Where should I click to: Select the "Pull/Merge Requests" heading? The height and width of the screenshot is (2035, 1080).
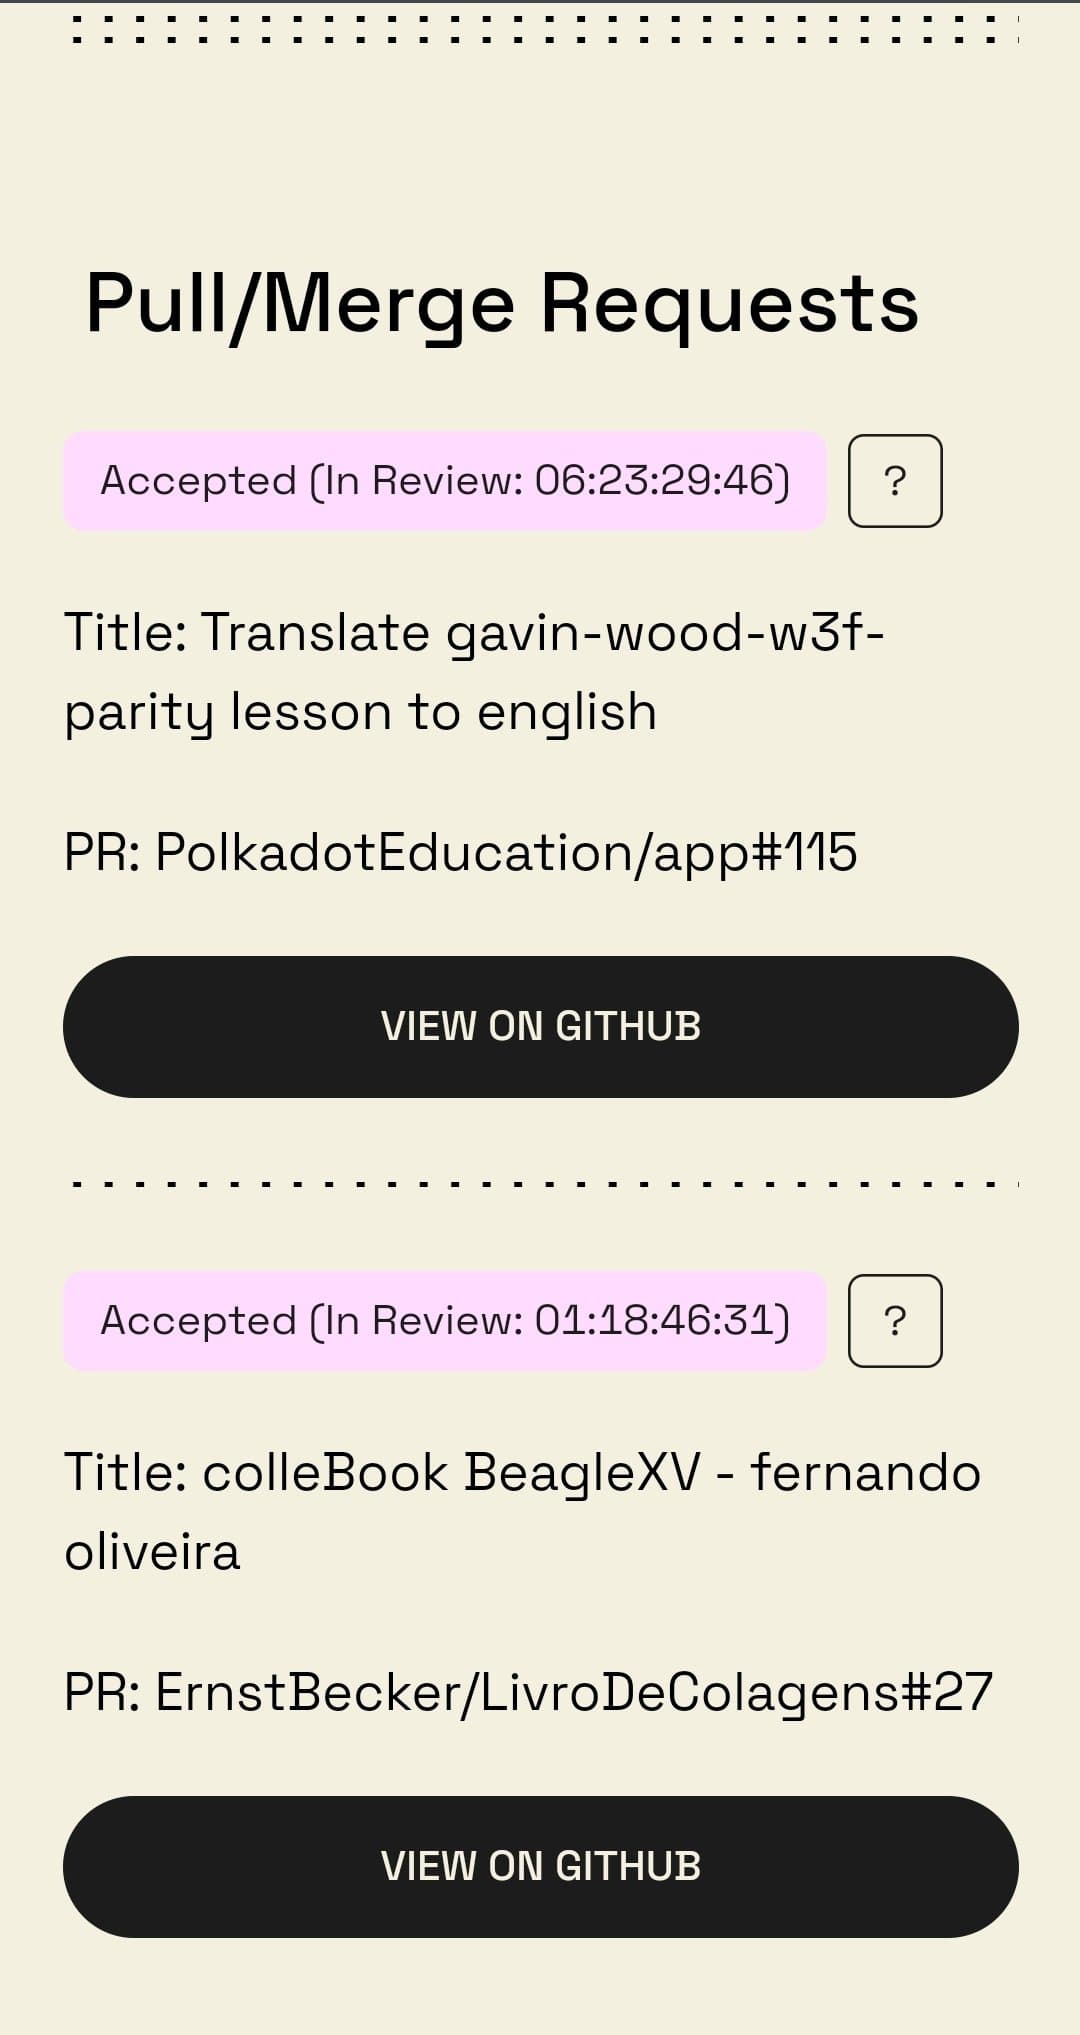[x=502, y=304]
